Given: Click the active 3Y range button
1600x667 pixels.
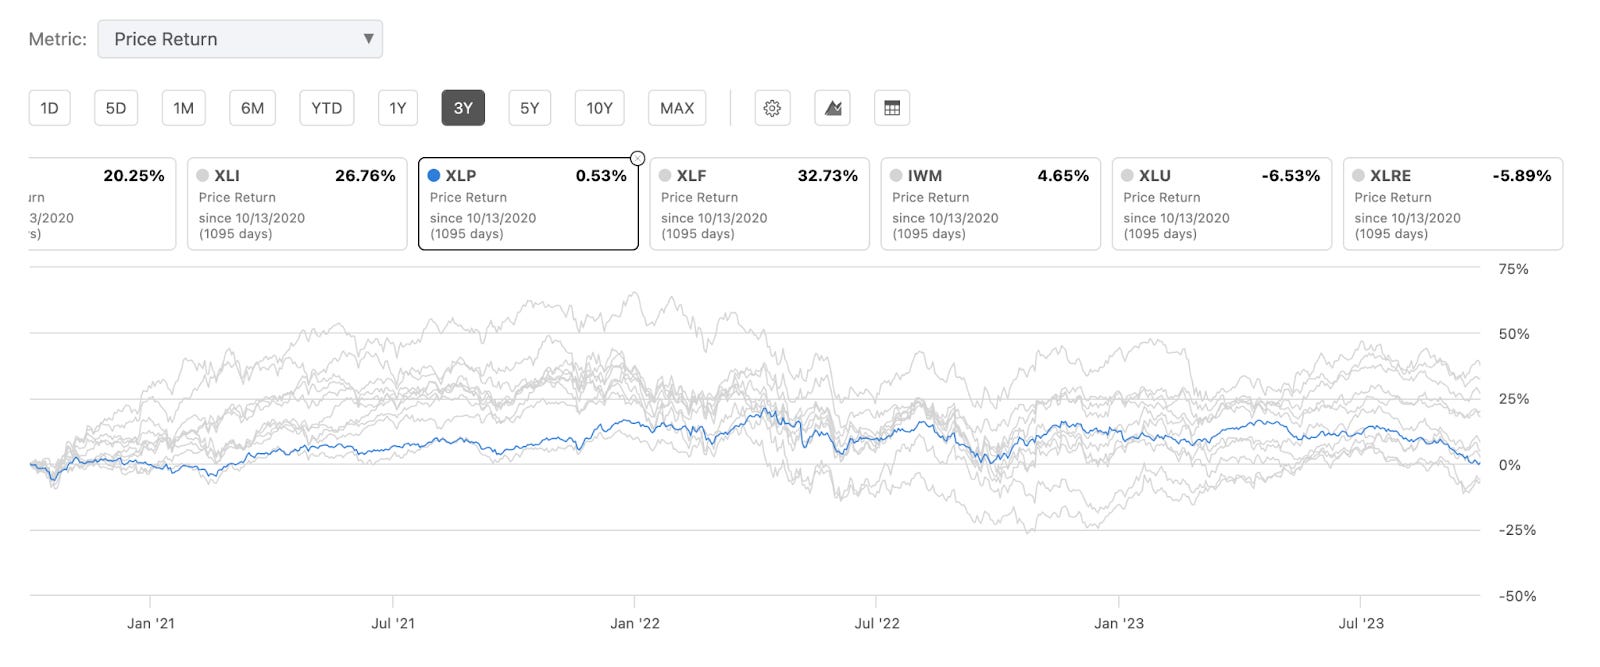Looking at the screenshot, I should click(463, 108).
